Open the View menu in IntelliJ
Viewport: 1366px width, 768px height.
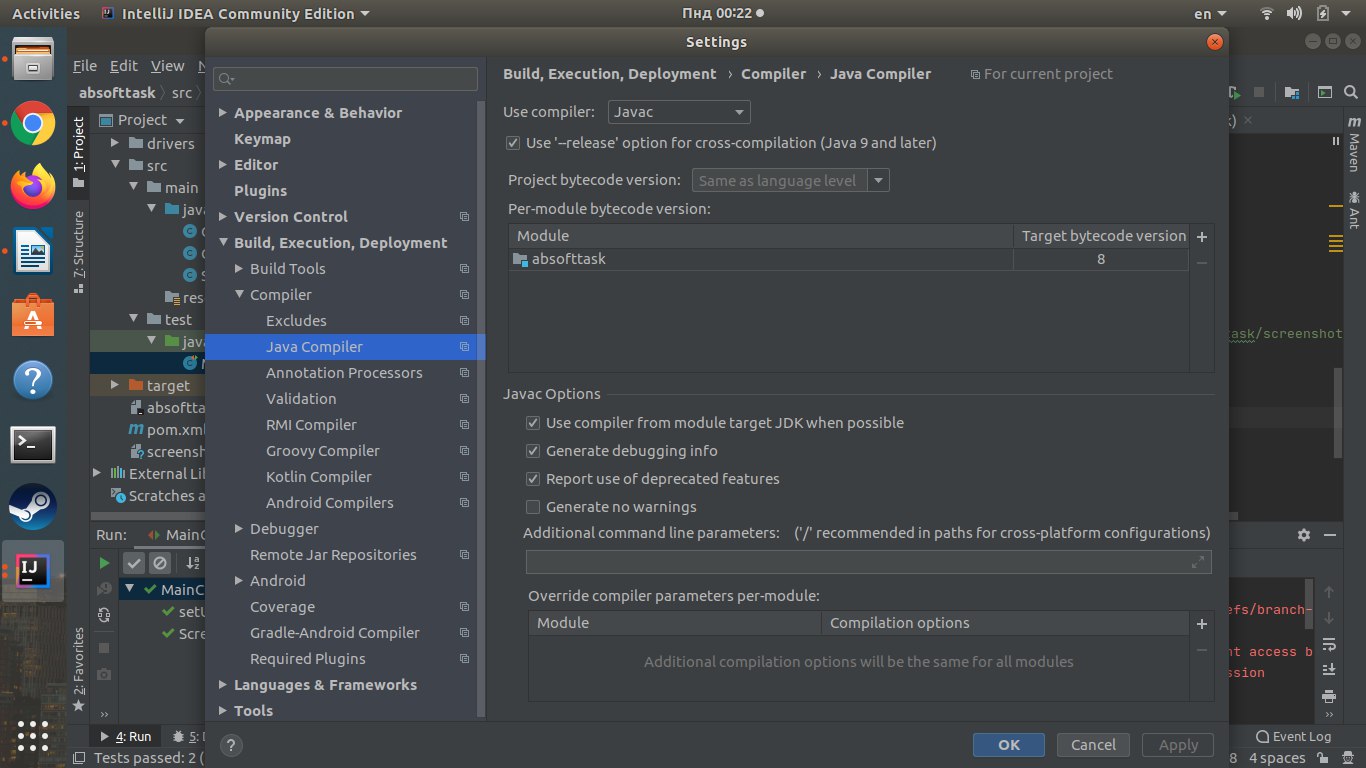point(167,66)
